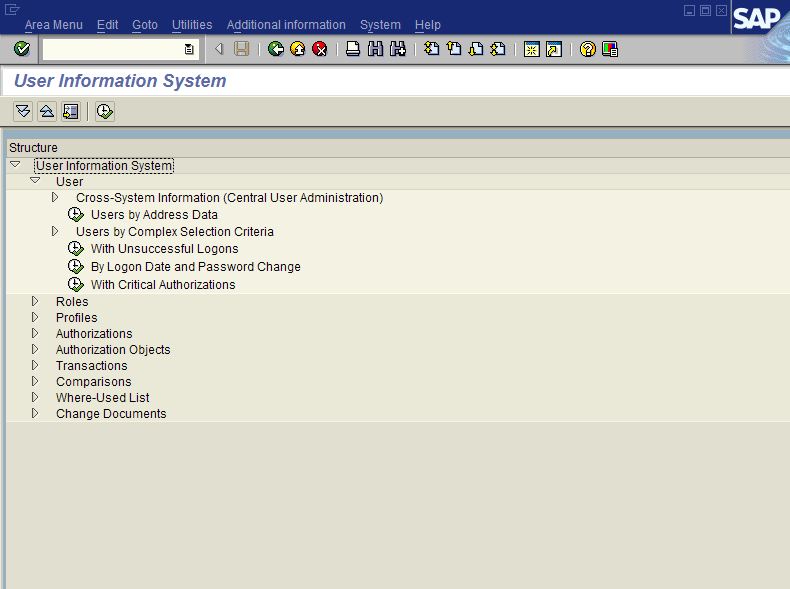Click the green Back arrow icon
Image resolution: width=790 pixels, height=589 pixels.
276,49
